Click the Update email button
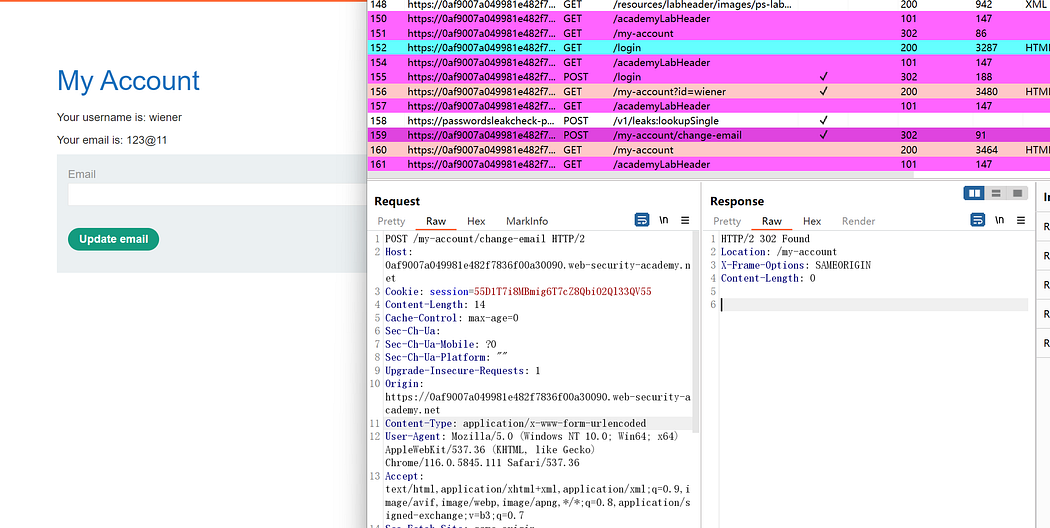Image resolution: width=1050 pixels, height=528 pixels. (x=113, y=239)
